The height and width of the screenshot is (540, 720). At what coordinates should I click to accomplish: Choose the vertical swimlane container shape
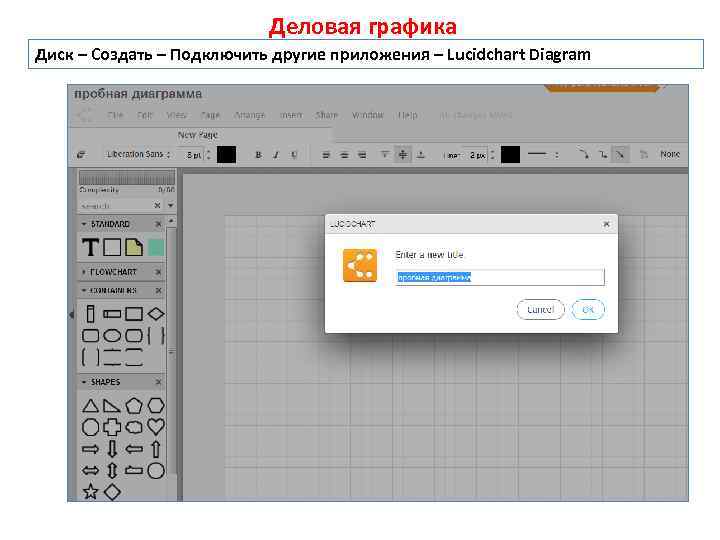click(90, 314)
